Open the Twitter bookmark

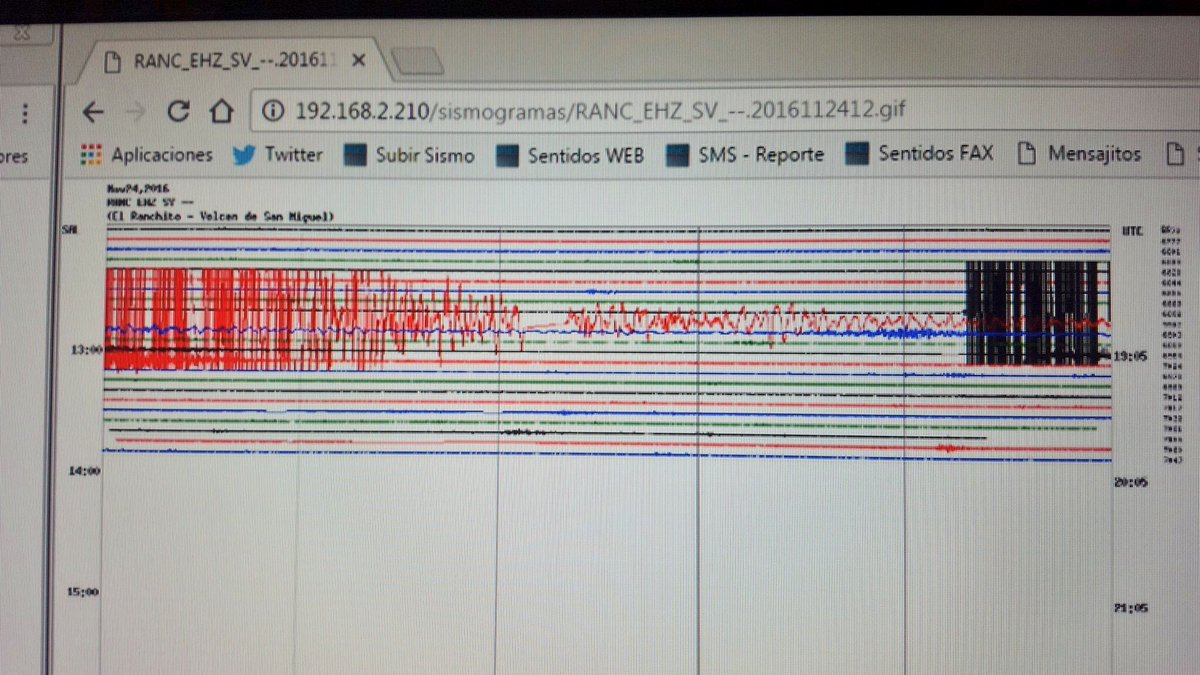[x=278, y=154]
